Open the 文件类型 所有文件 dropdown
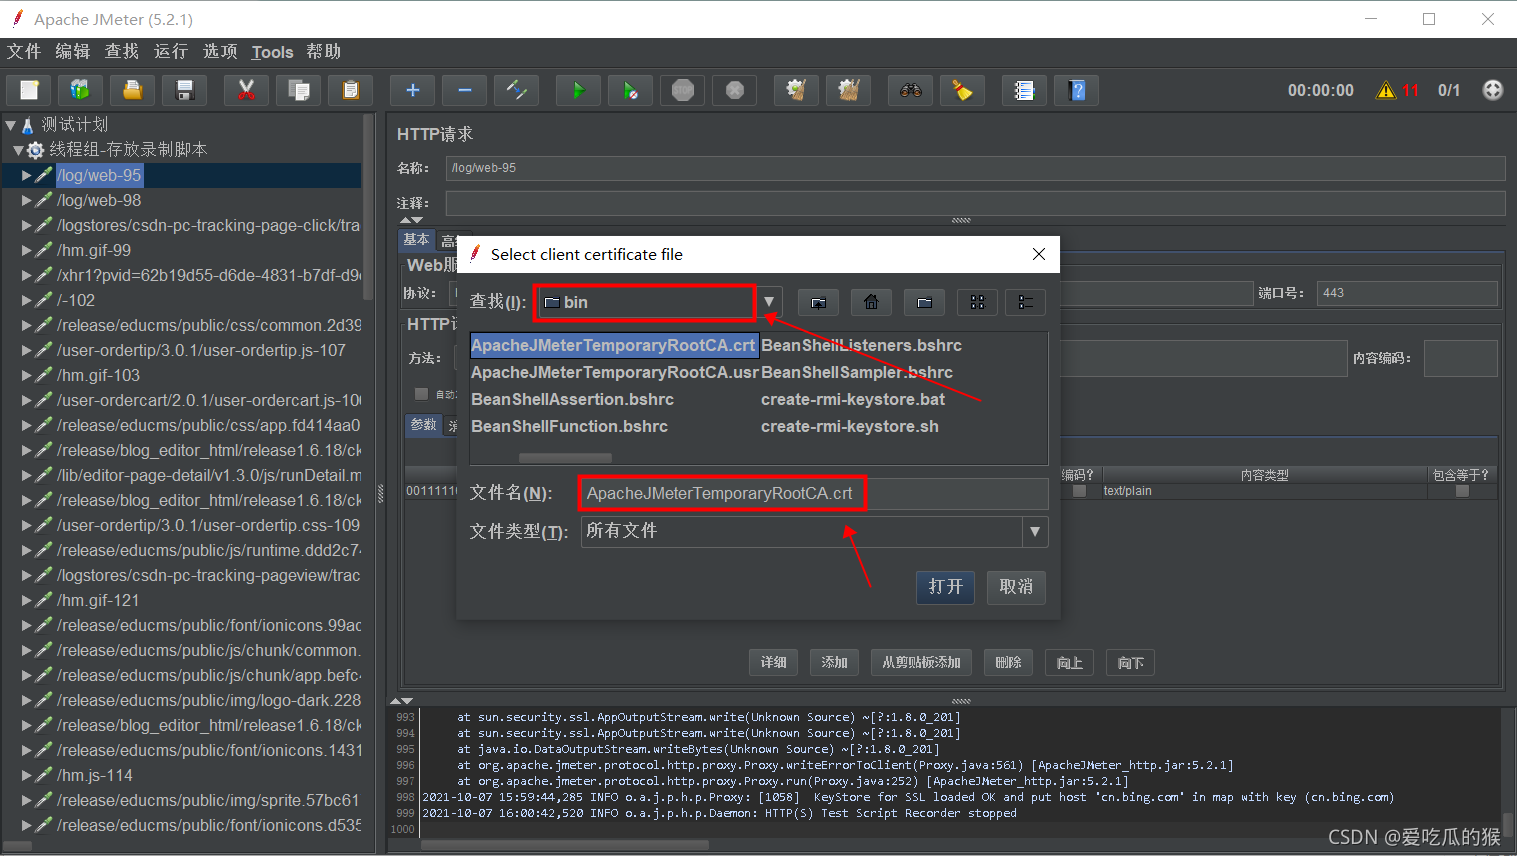 pos(1035,531)
